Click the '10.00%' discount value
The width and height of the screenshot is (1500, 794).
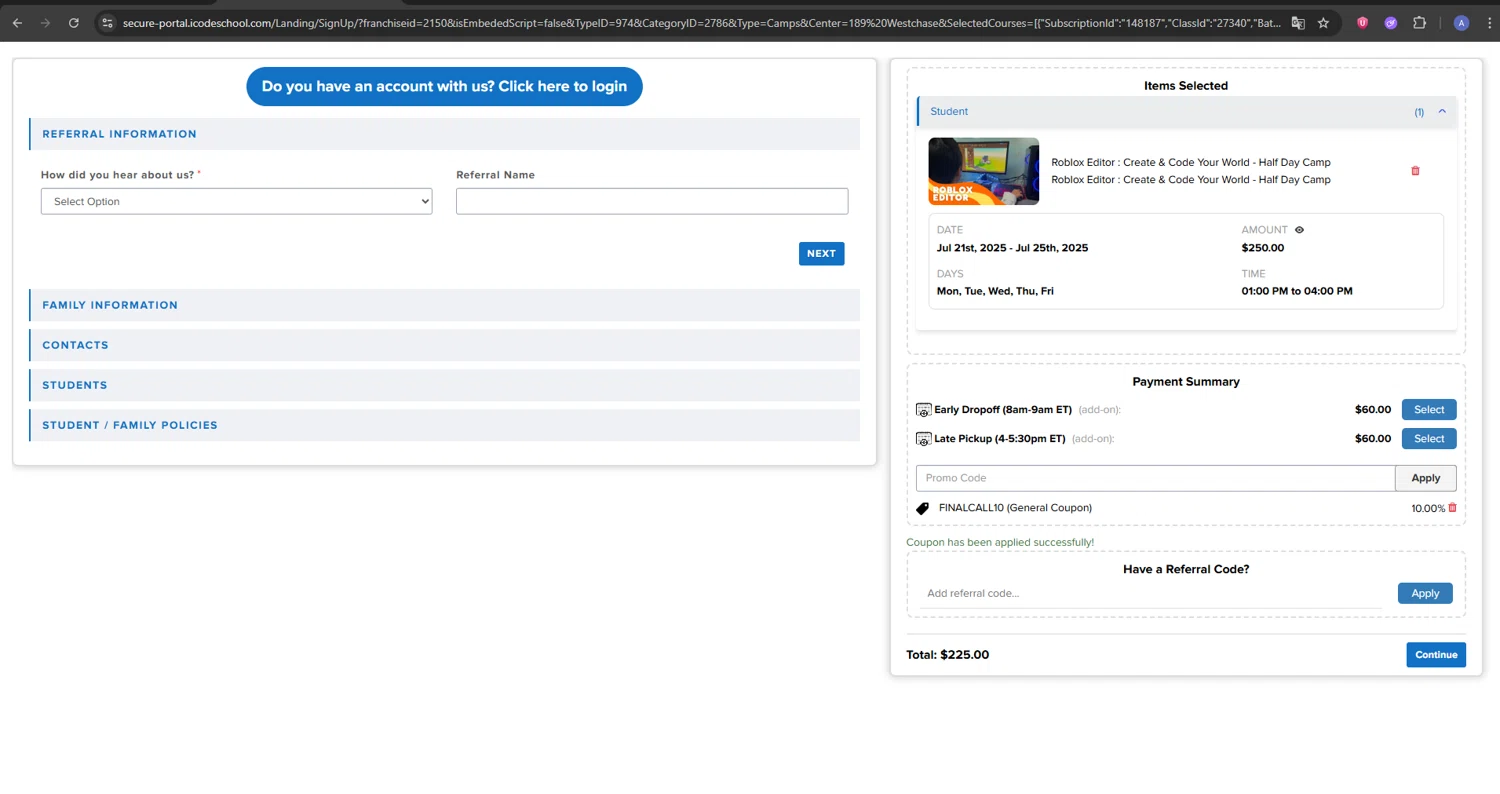[1428, 509]
